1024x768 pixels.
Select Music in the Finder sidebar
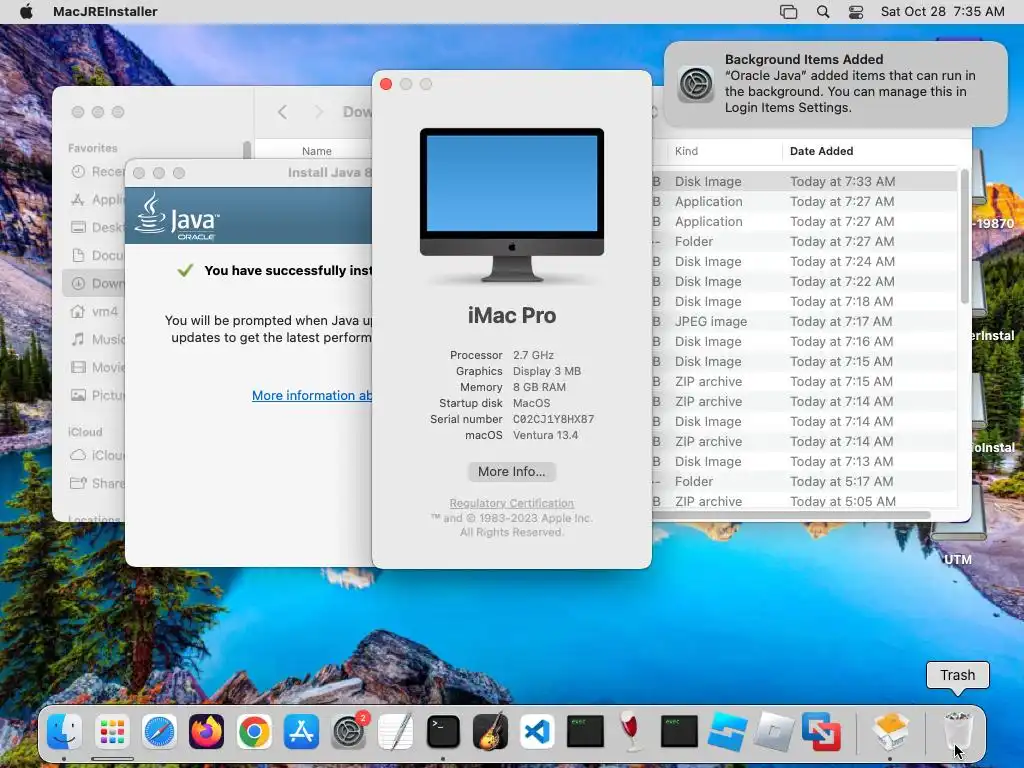(x=97, y=340)
